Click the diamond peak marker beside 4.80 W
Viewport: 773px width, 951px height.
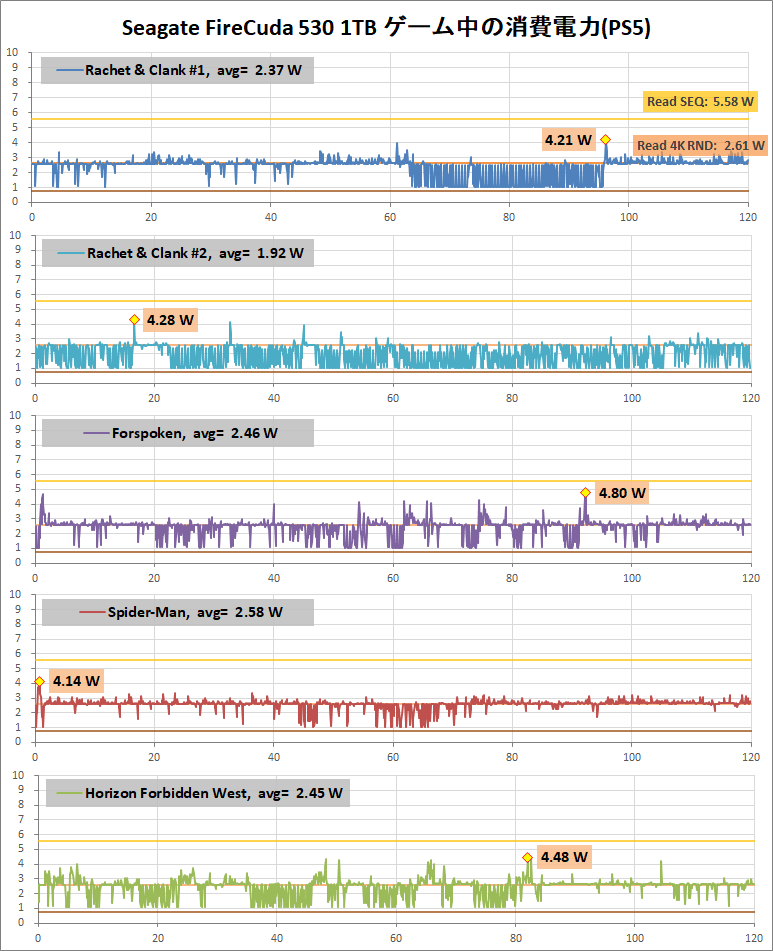click(585, 492)
